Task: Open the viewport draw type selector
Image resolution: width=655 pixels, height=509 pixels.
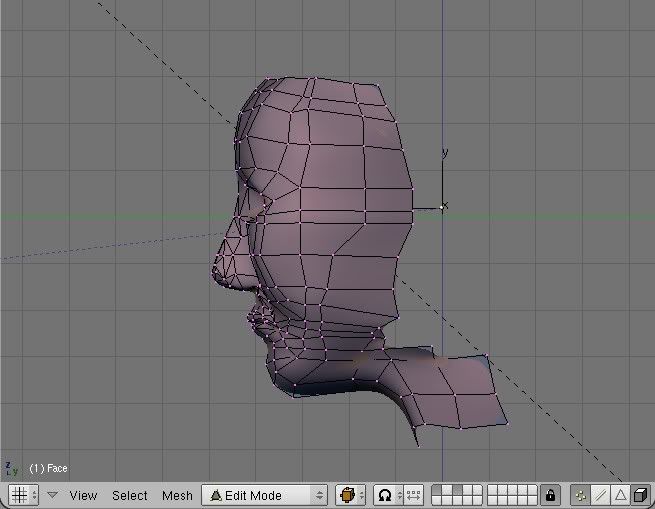Action: point(350,495)
